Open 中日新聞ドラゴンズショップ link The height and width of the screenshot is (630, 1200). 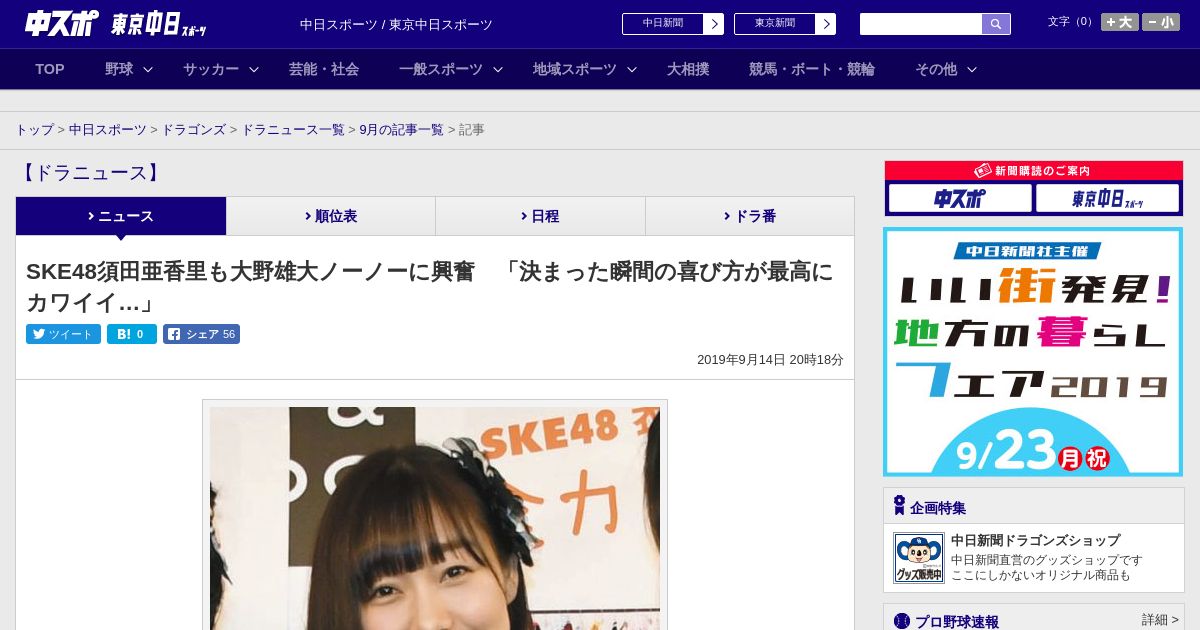point(1035,540)
